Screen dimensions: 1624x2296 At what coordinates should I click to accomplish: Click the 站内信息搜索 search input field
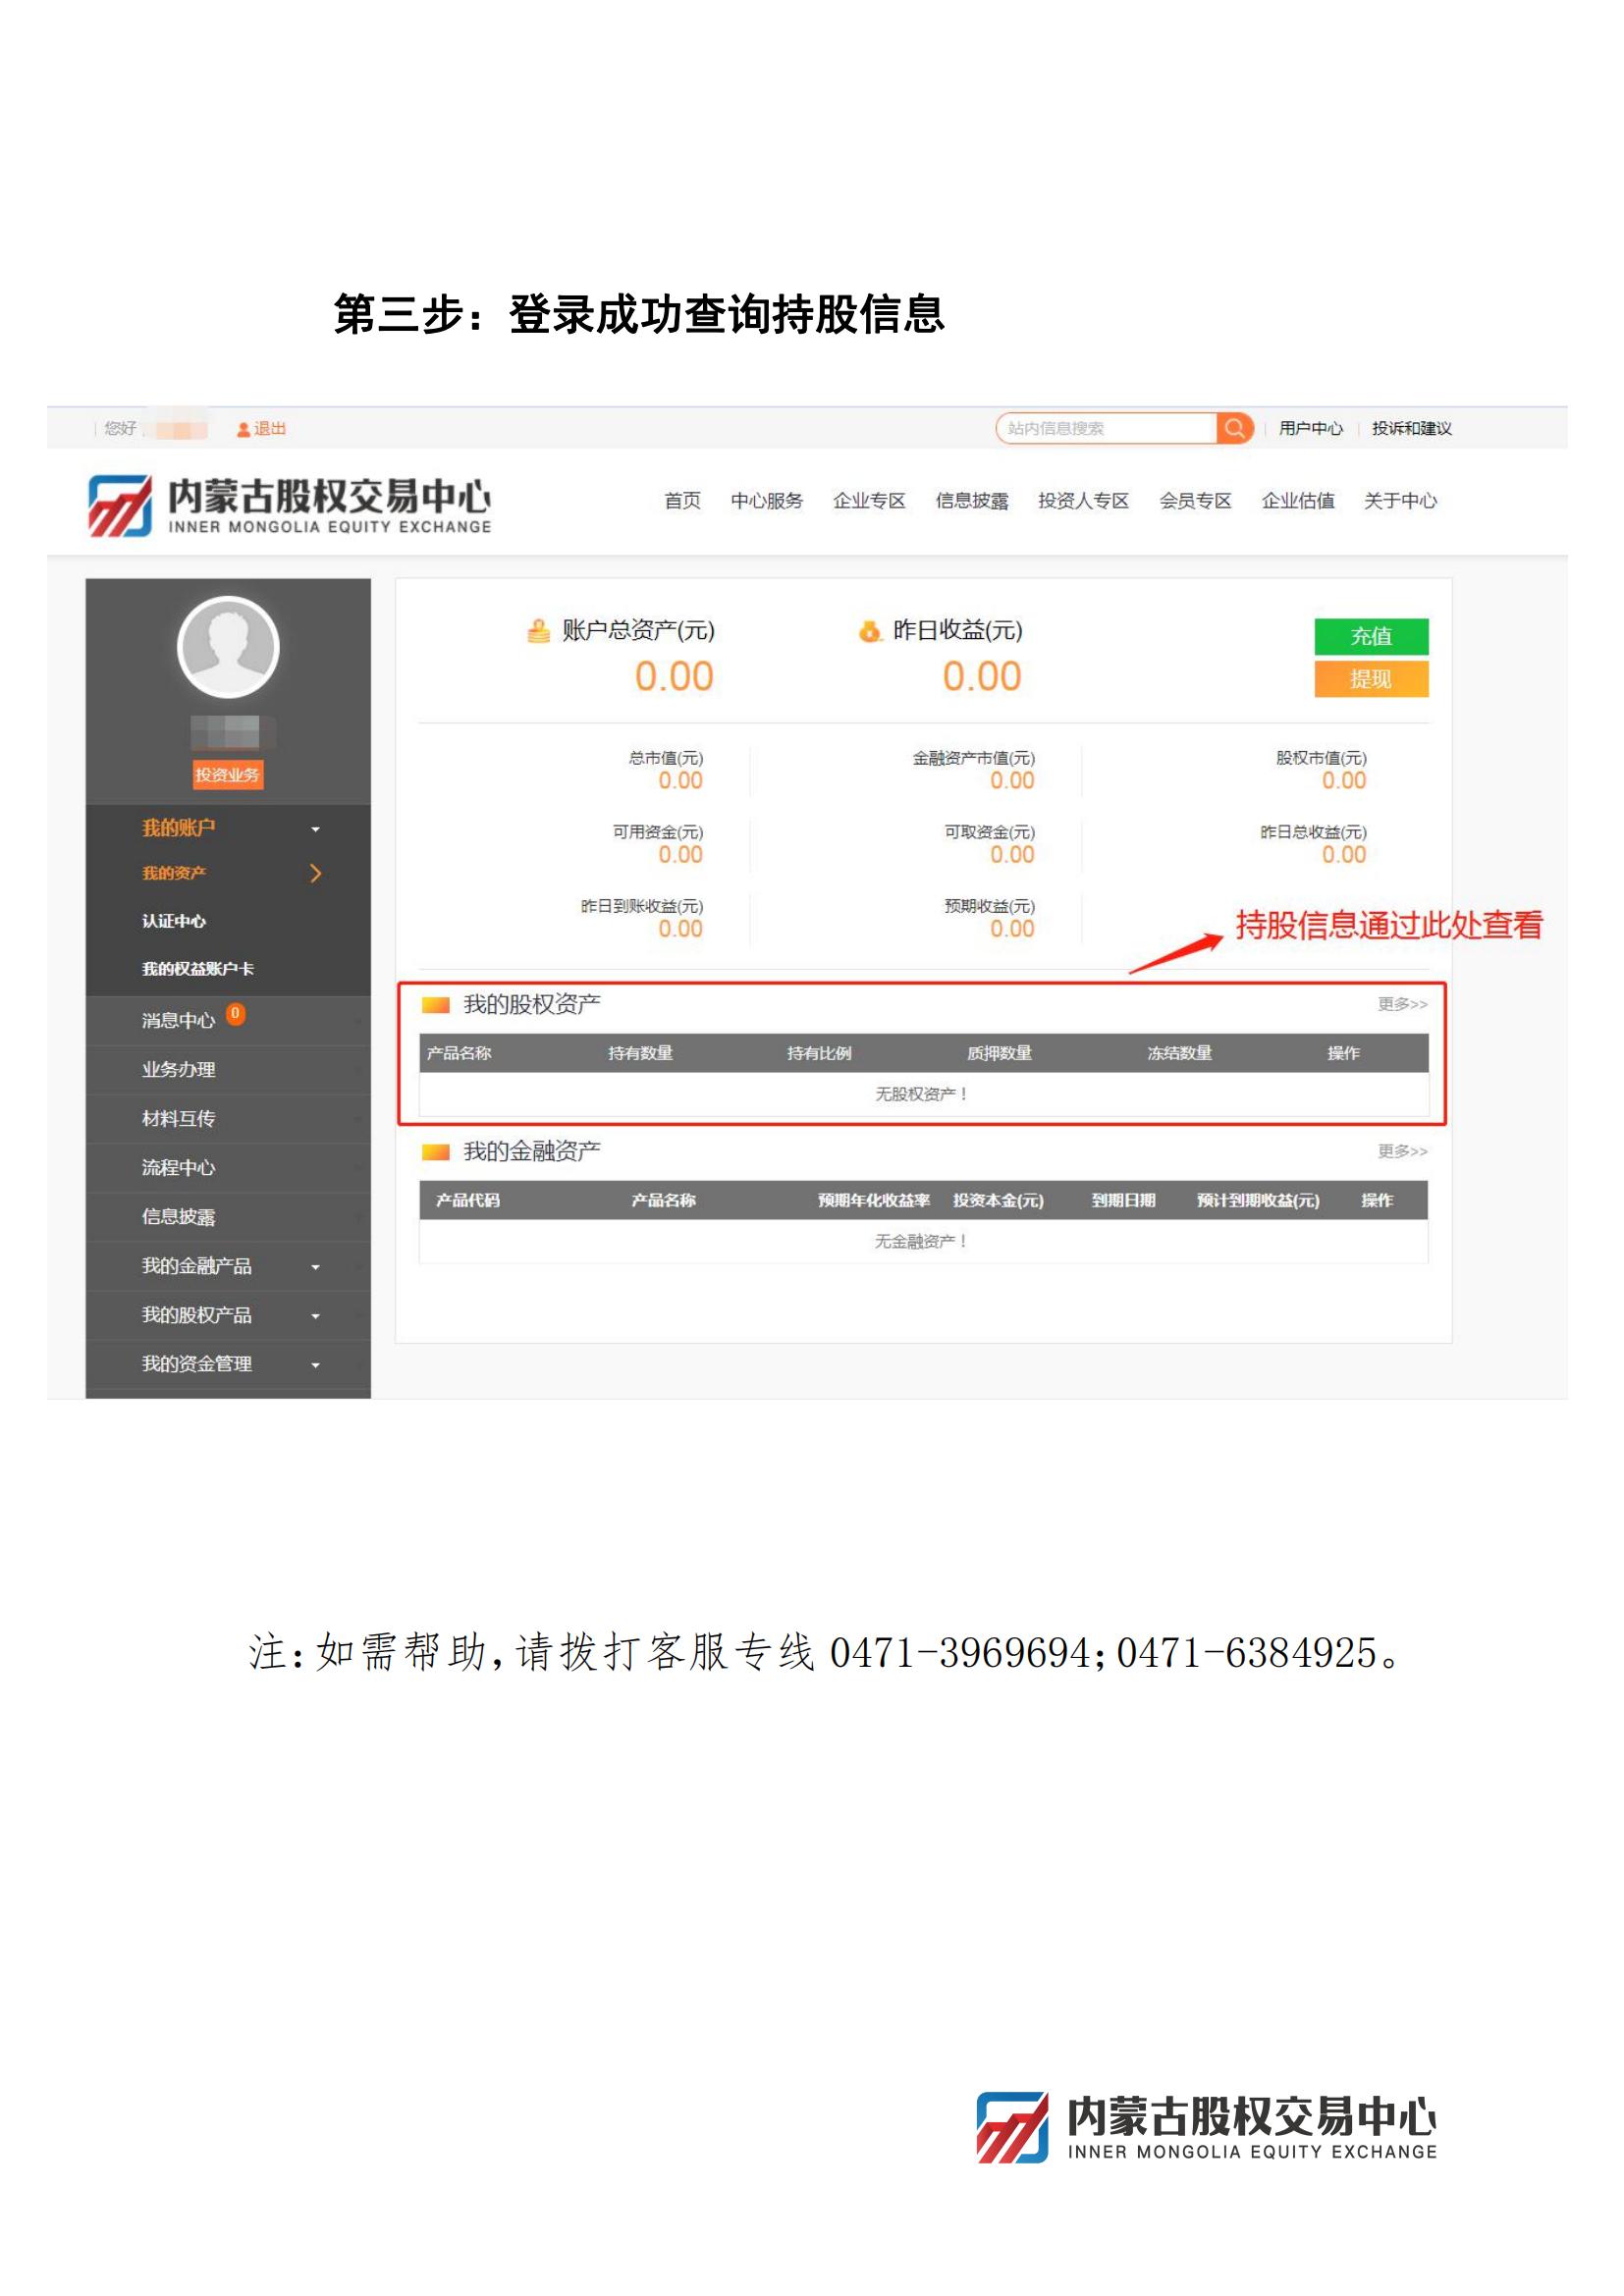coord(1105,428)
